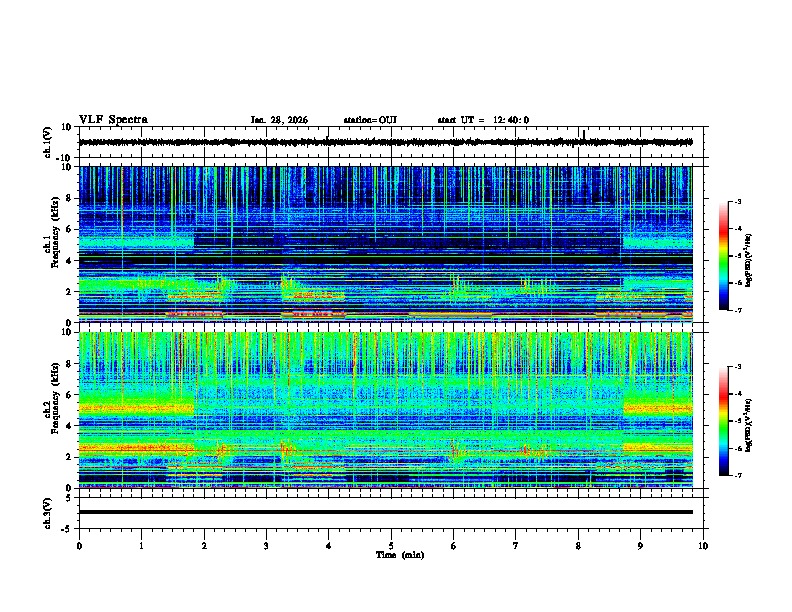Click the "8" kHz tick on ch.2 spectrogram

coord(70,364)
